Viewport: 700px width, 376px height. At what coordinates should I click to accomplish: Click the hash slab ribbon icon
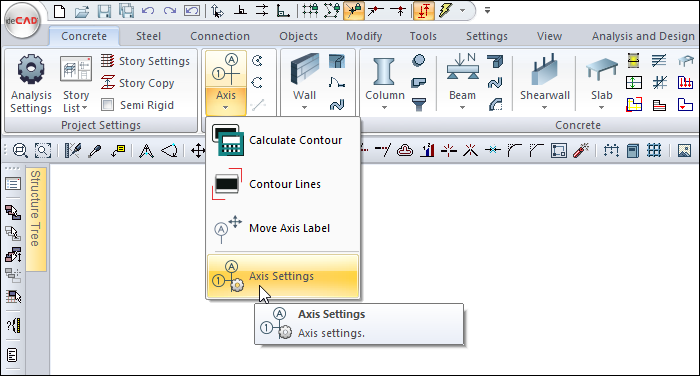tap(659, 83)
